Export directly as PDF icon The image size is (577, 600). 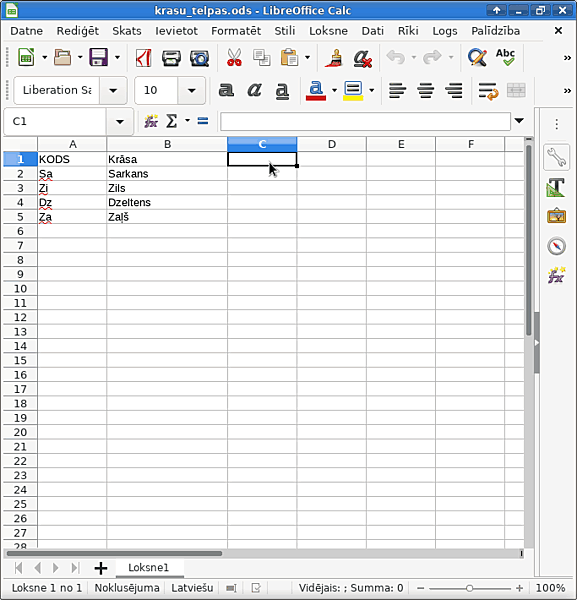143,58
